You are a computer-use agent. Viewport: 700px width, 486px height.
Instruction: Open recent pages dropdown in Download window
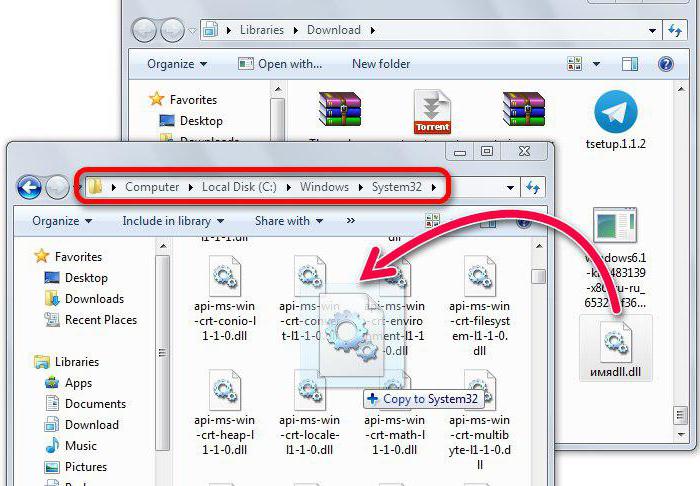point(192,31)
